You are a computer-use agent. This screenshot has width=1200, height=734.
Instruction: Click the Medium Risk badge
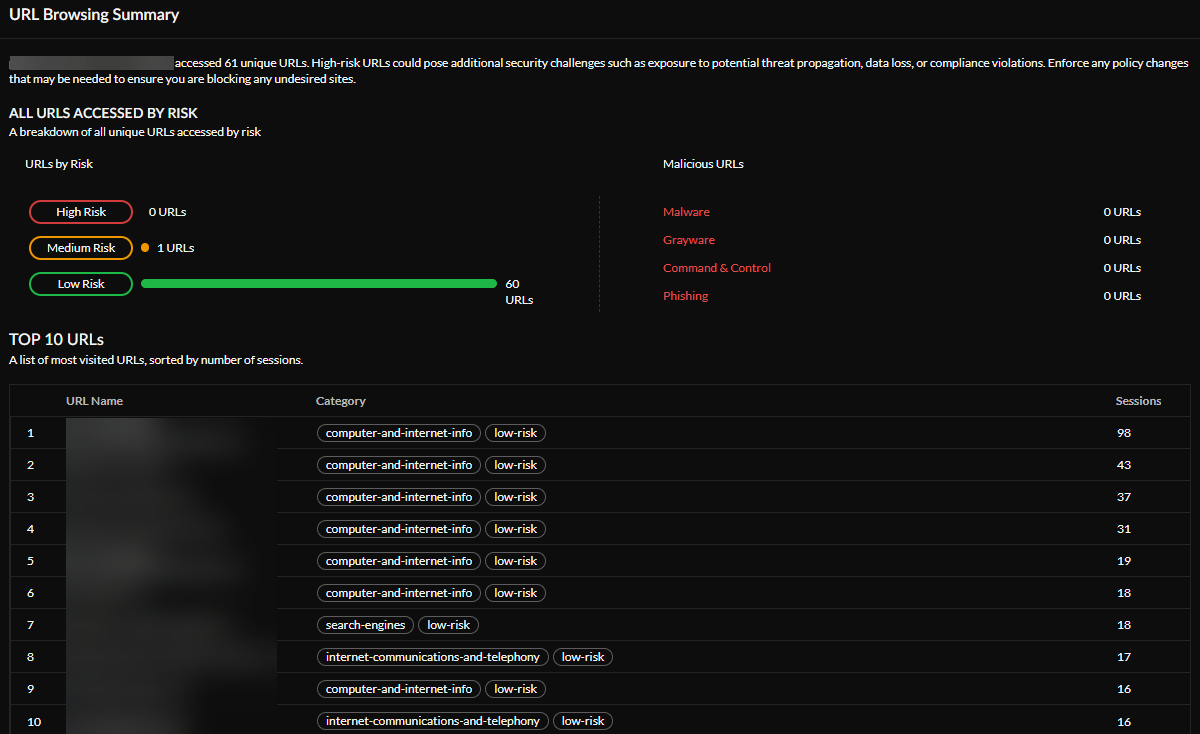81,248
